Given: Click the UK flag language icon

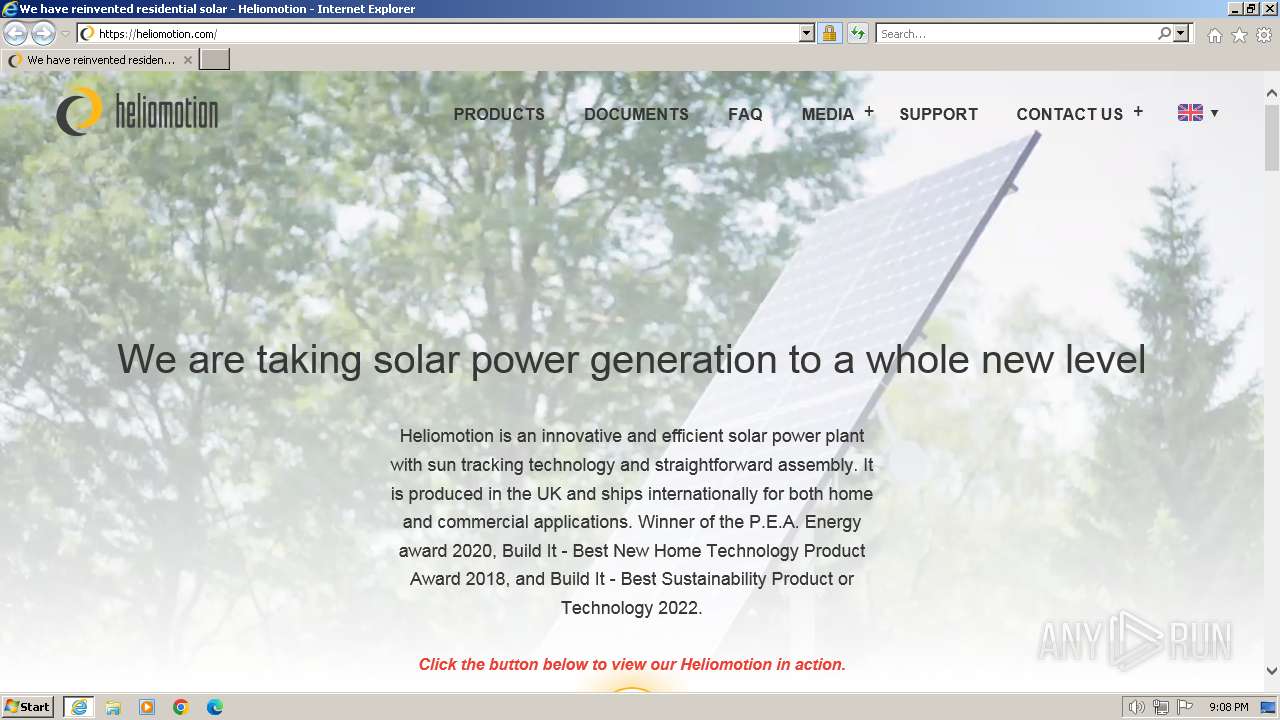Looking at the screenshot, I should 1190,113.
